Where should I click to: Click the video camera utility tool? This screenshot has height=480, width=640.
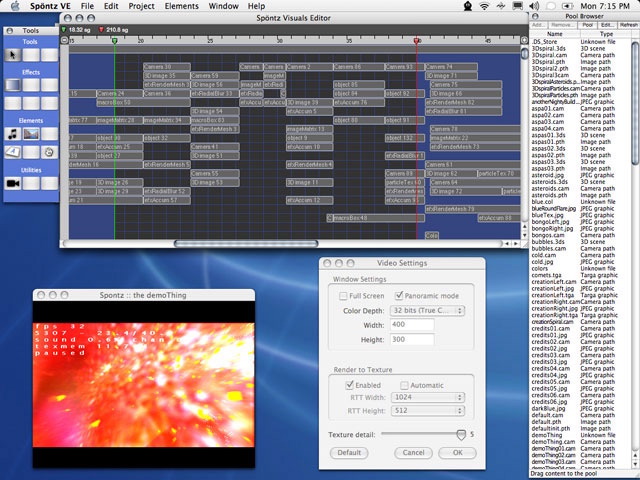[x=13, y=183]
